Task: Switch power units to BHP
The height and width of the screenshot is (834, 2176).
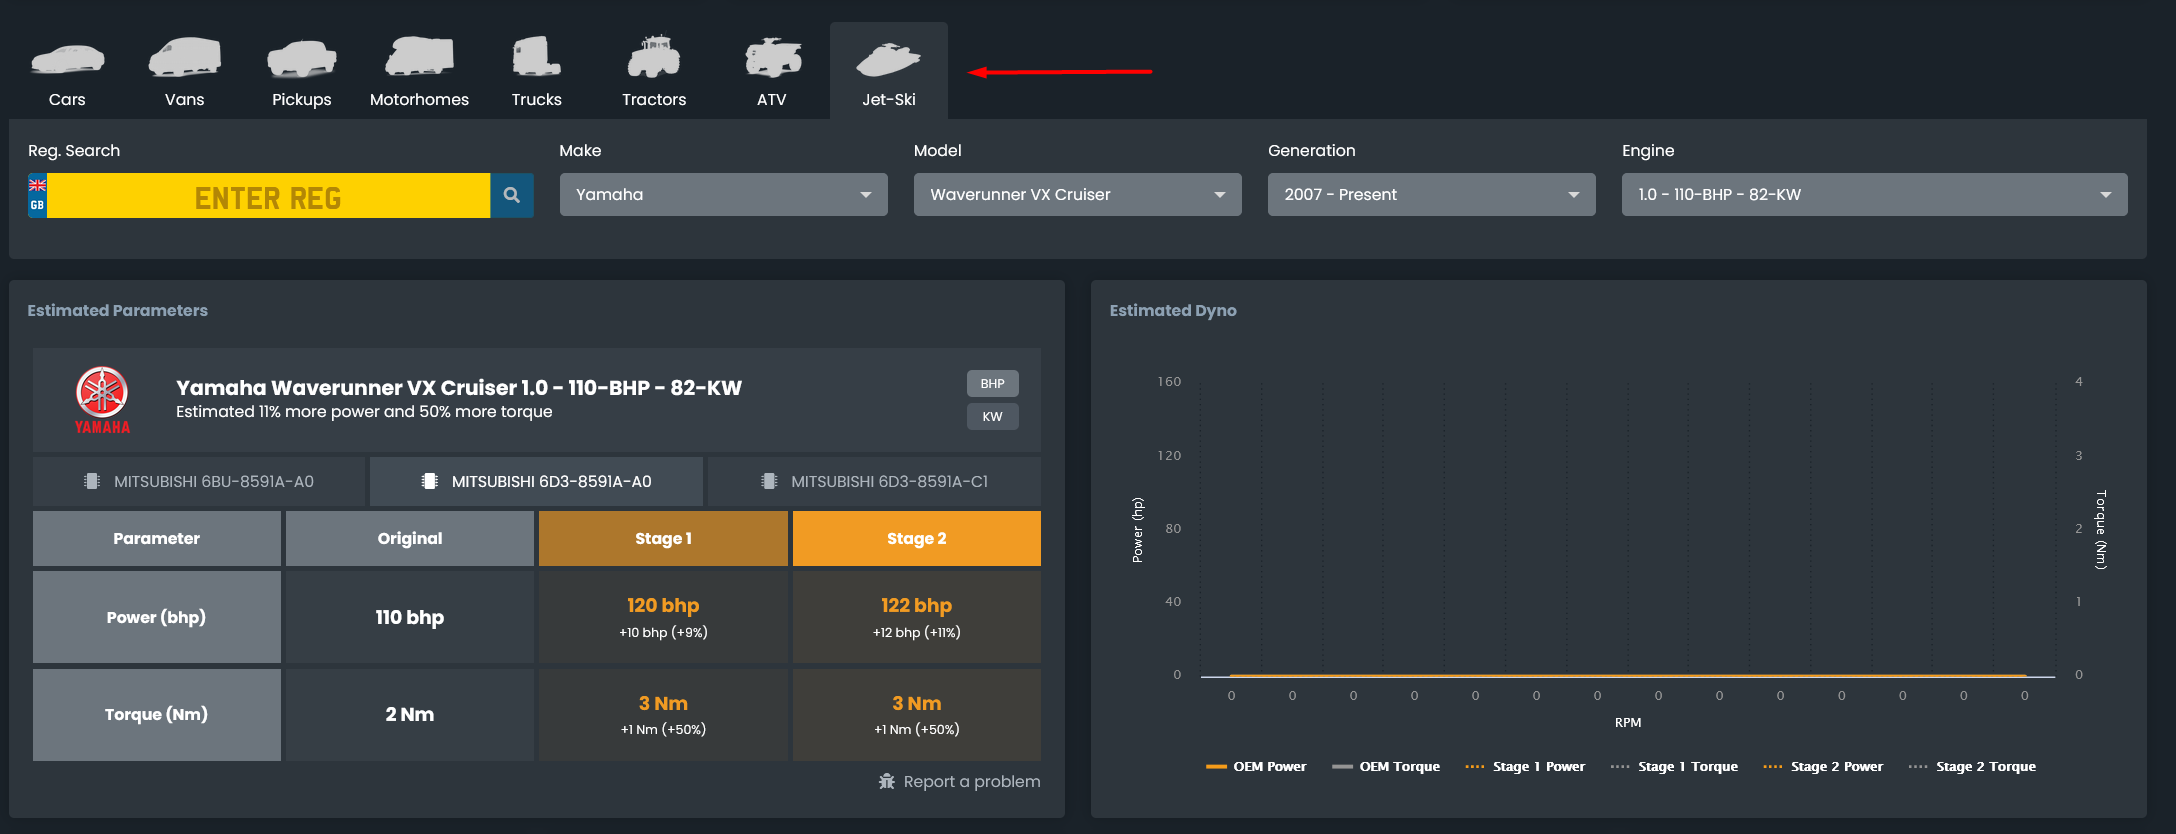Action: [993, 383]
